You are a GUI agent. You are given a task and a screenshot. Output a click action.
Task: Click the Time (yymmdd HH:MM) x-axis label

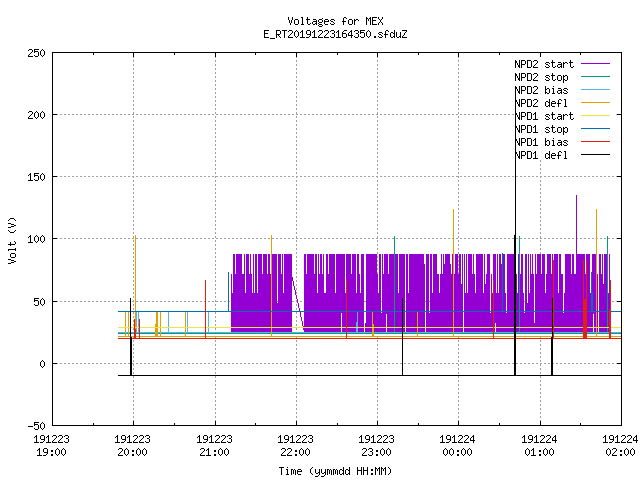pos(335,471)
